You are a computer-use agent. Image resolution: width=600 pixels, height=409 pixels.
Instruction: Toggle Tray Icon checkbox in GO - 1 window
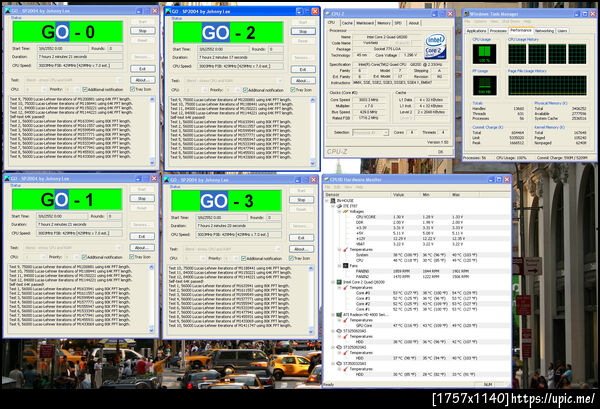click(x=132, y=257)
